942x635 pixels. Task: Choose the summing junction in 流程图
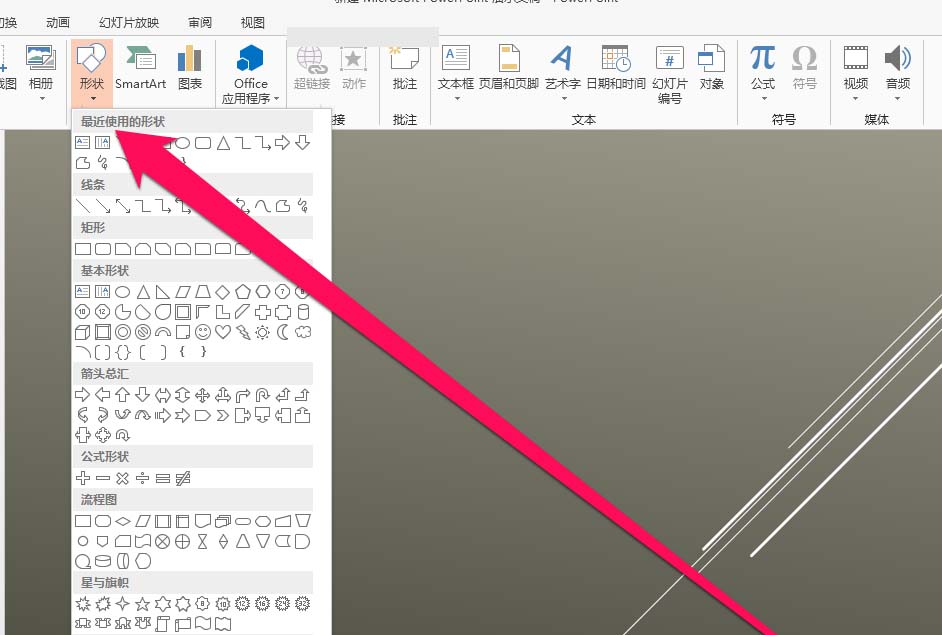163,541
